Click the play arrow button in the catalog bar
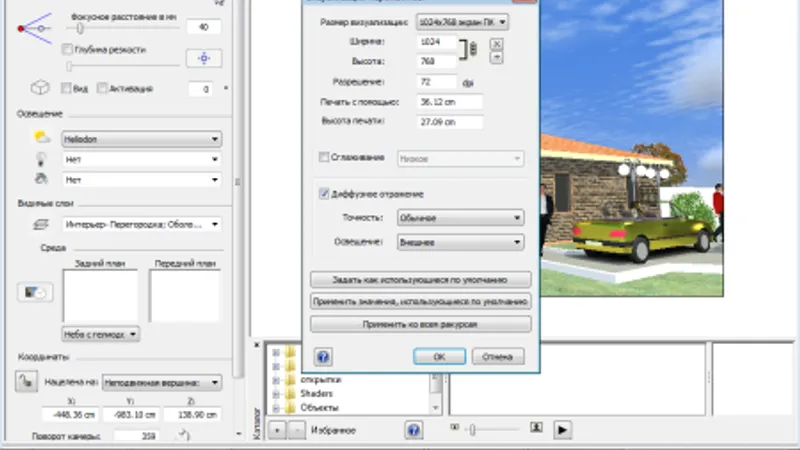This screenshot has height=450, width=800. point(562,430)
